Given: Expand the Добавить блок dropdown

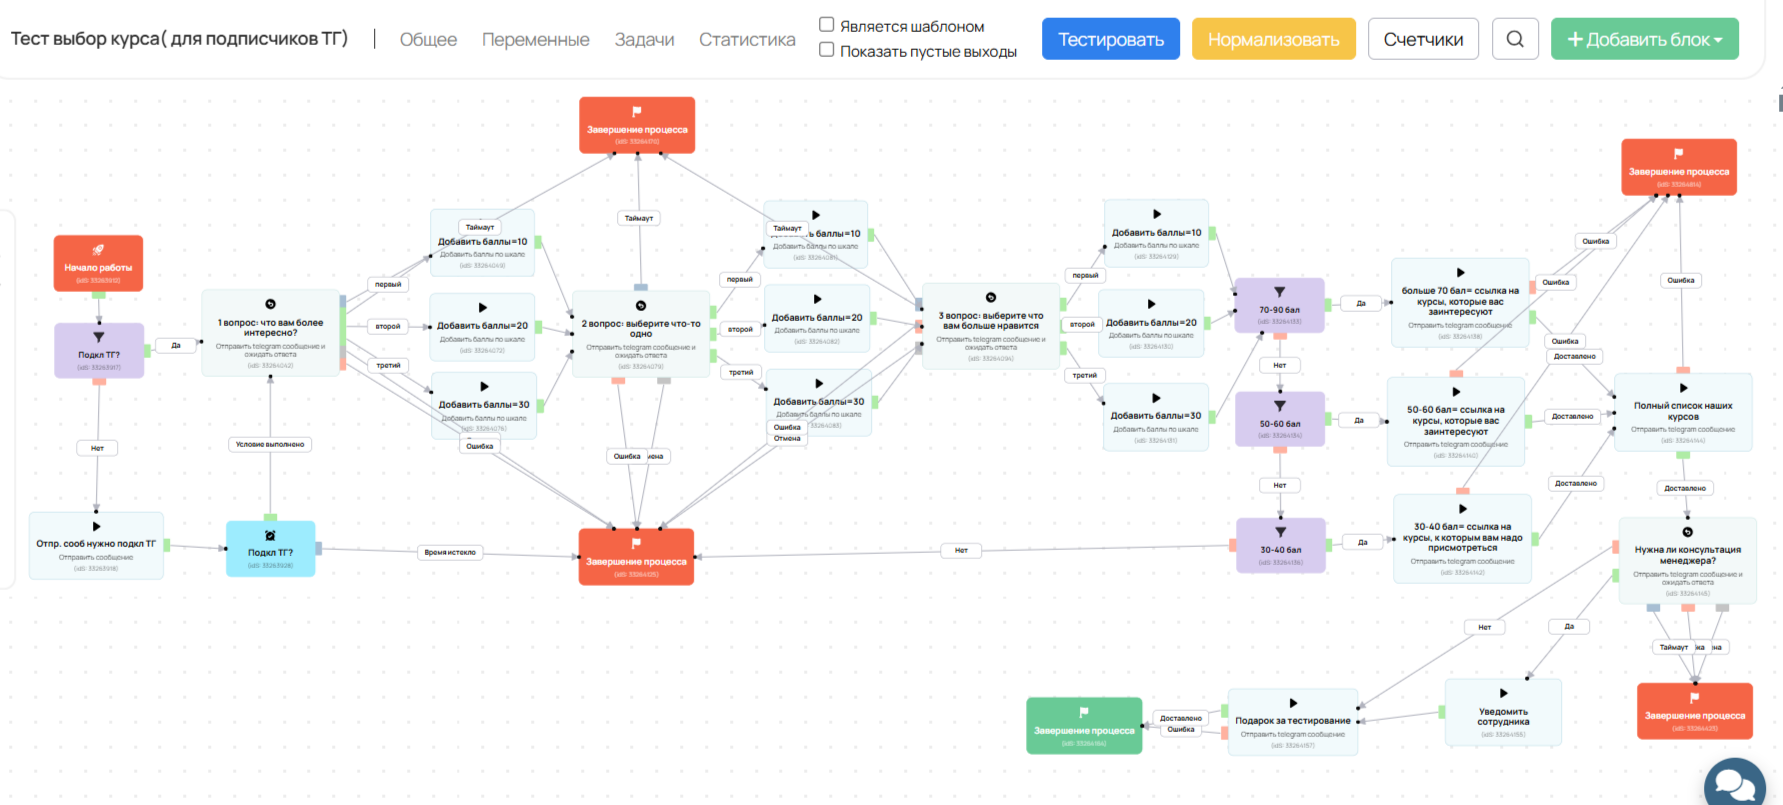Looking at the screenshot, I should 1644,39.
